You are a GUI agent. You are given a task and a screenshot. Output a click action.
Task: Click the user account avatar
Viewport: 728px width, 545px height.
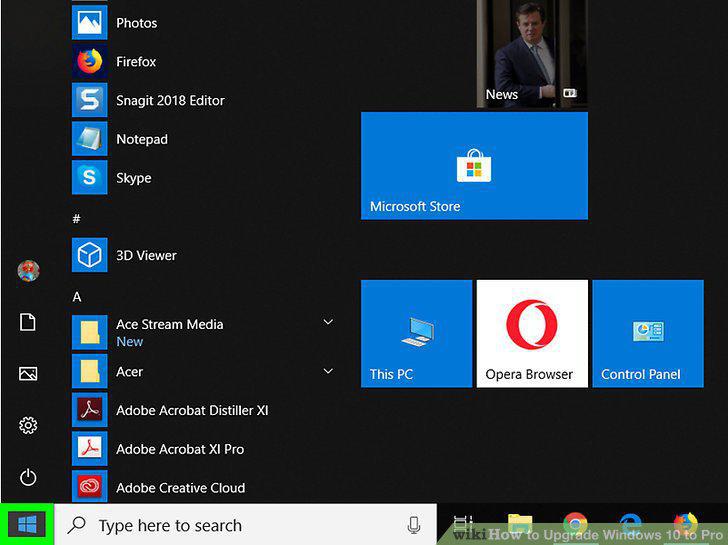click(28, 270)
